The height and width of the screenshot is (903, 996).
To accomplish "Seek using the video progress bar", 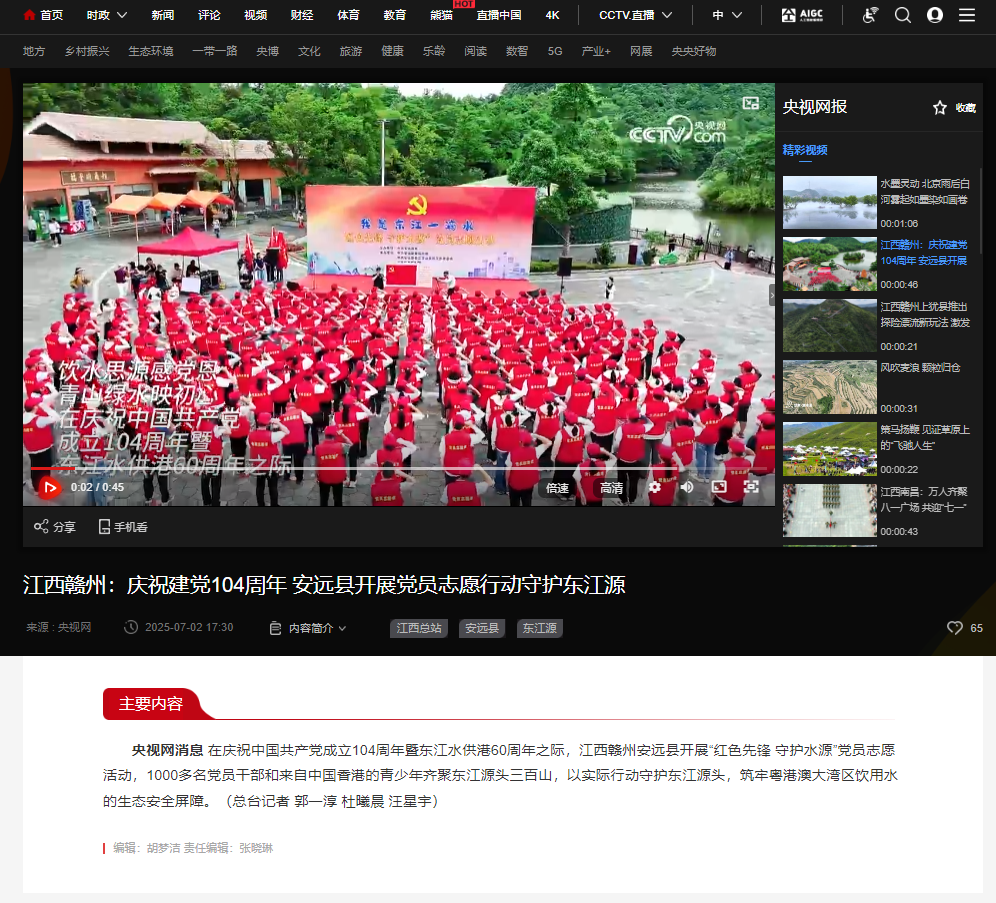I will (399, 469).
